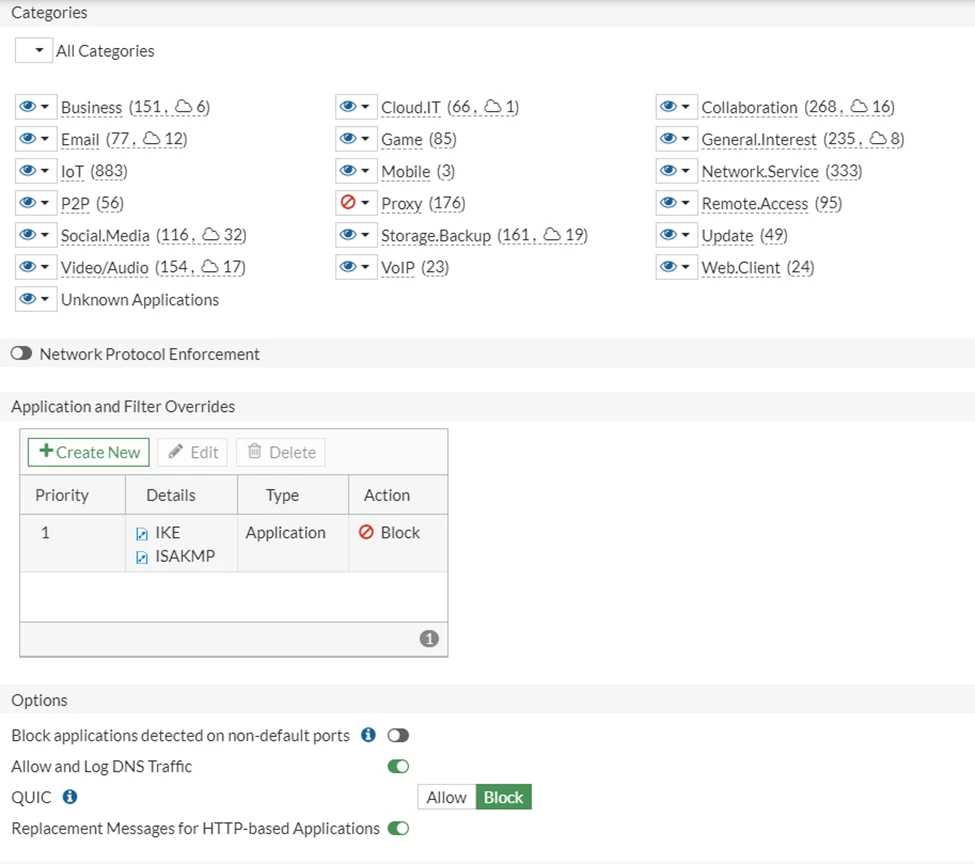
Task: Open action dropdown arrow for IoT
Action: pyautogui.click(x=45, y=170)
